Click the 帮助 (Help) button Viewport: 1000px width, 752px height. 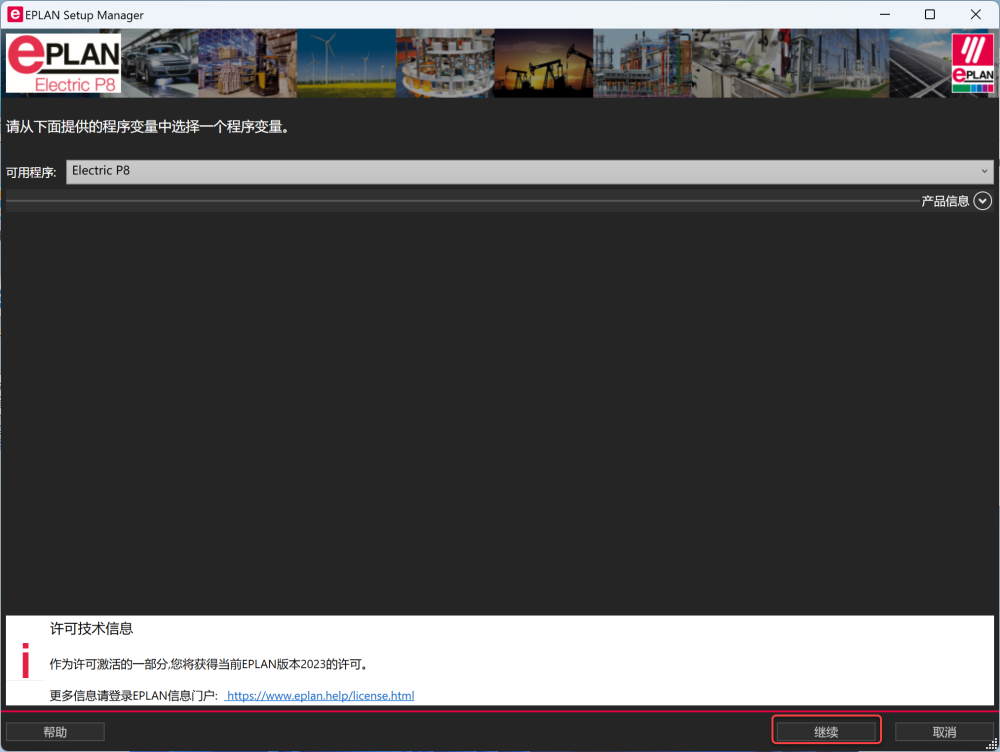click(55, 731)
